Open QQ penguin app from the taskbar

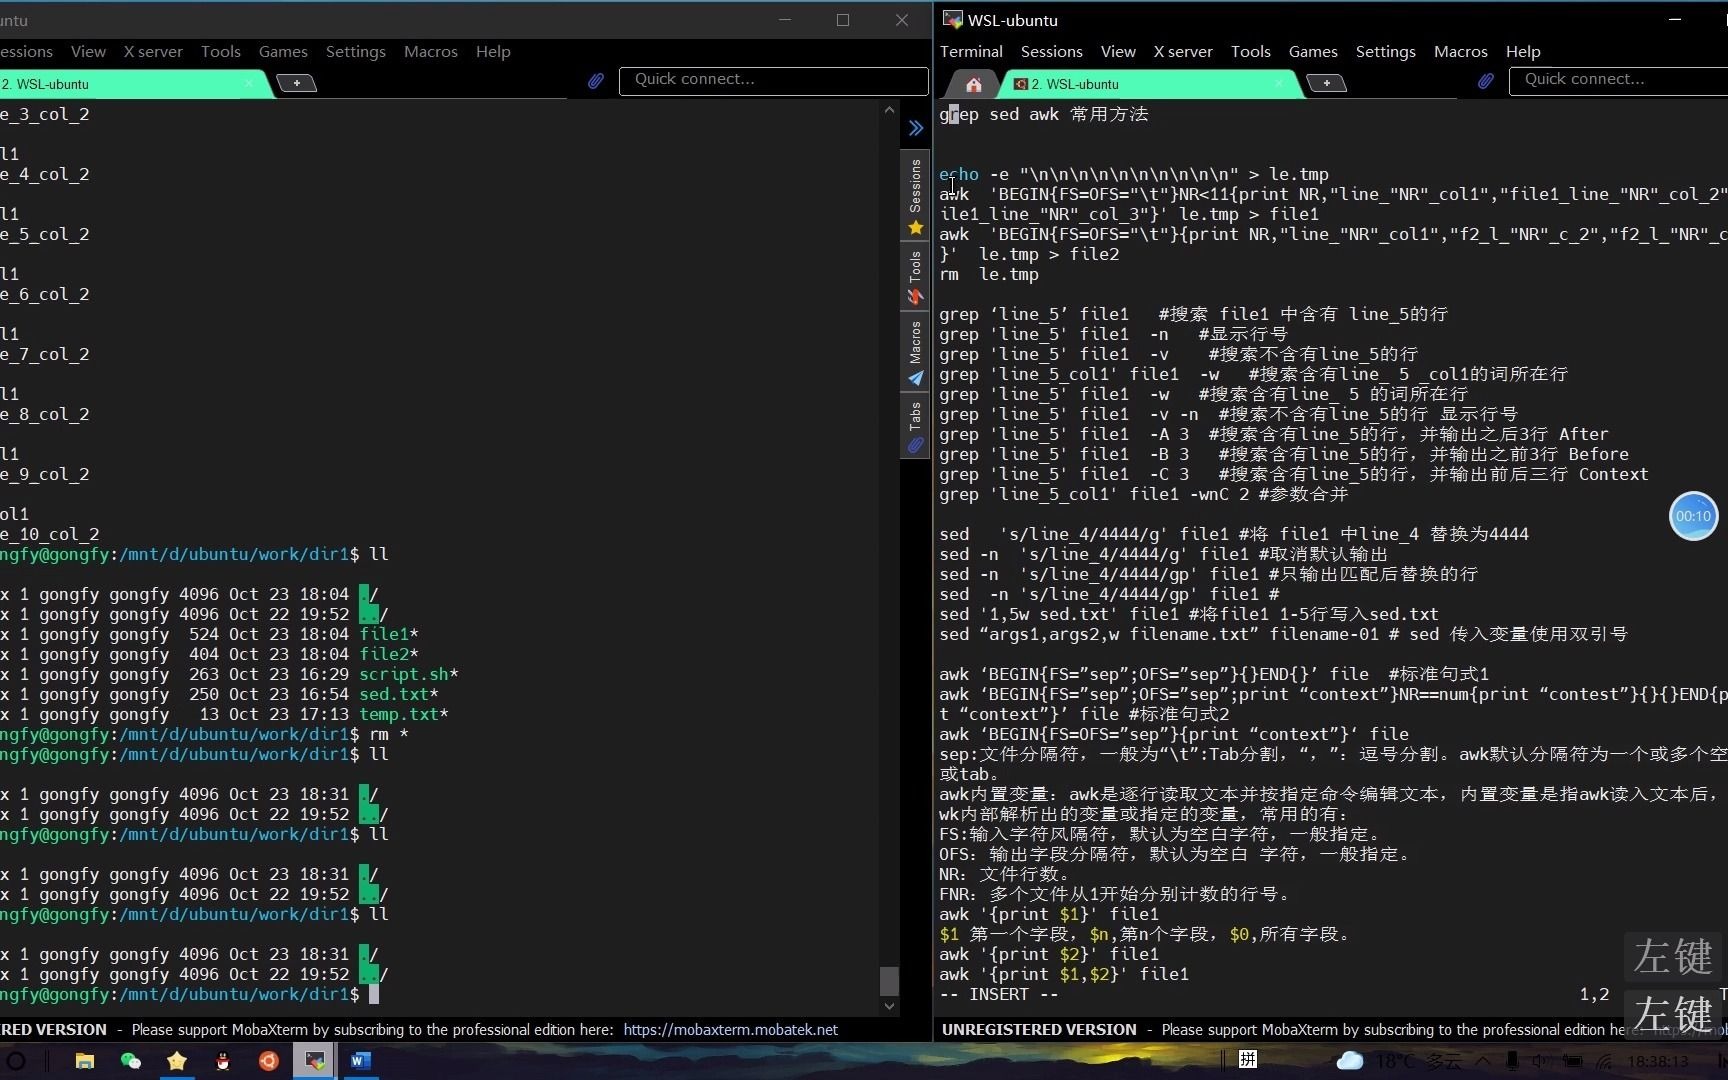point(223,1061)
